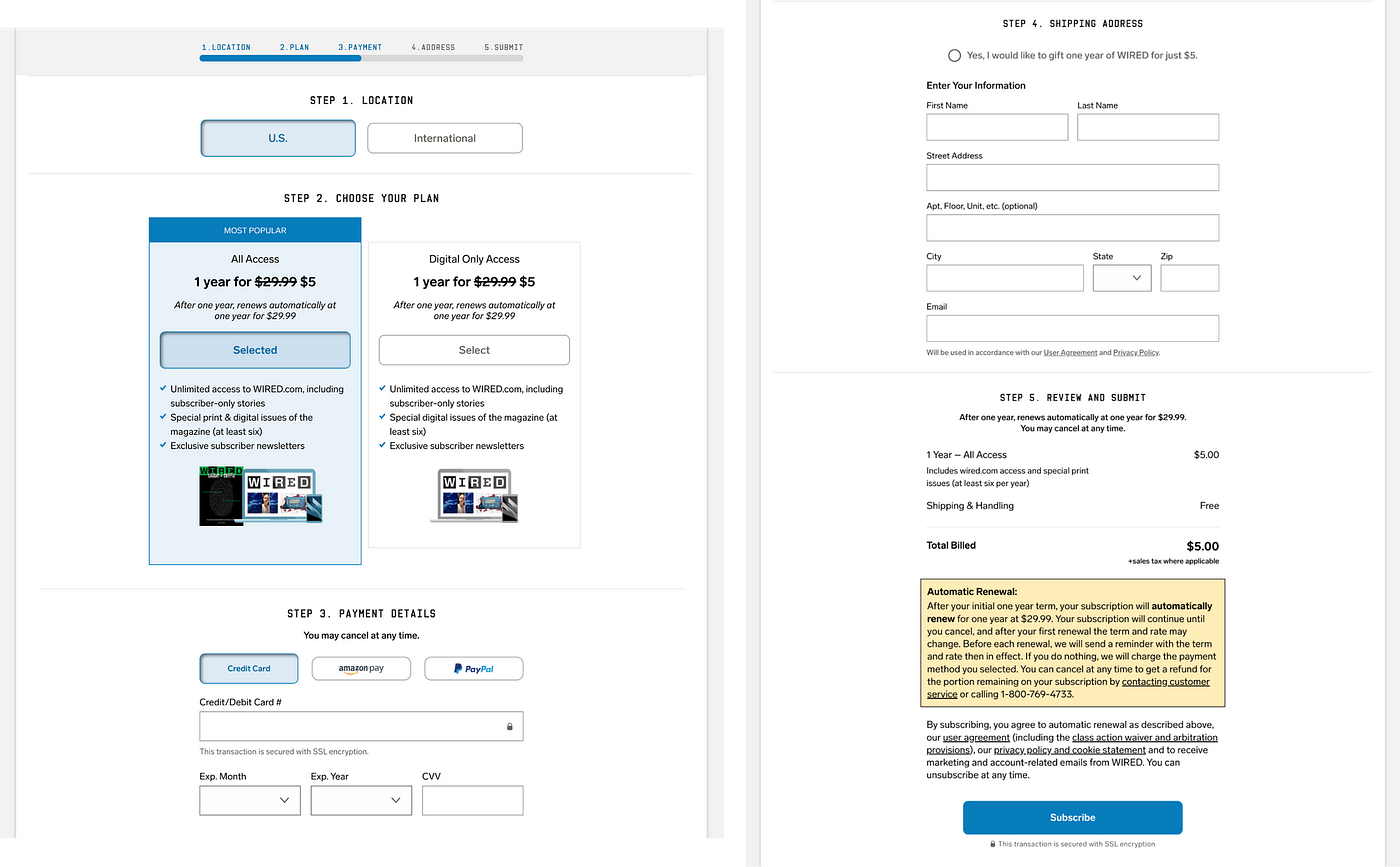
Task: Go to 5. Submit step tab
Action: tap(504, 47)
